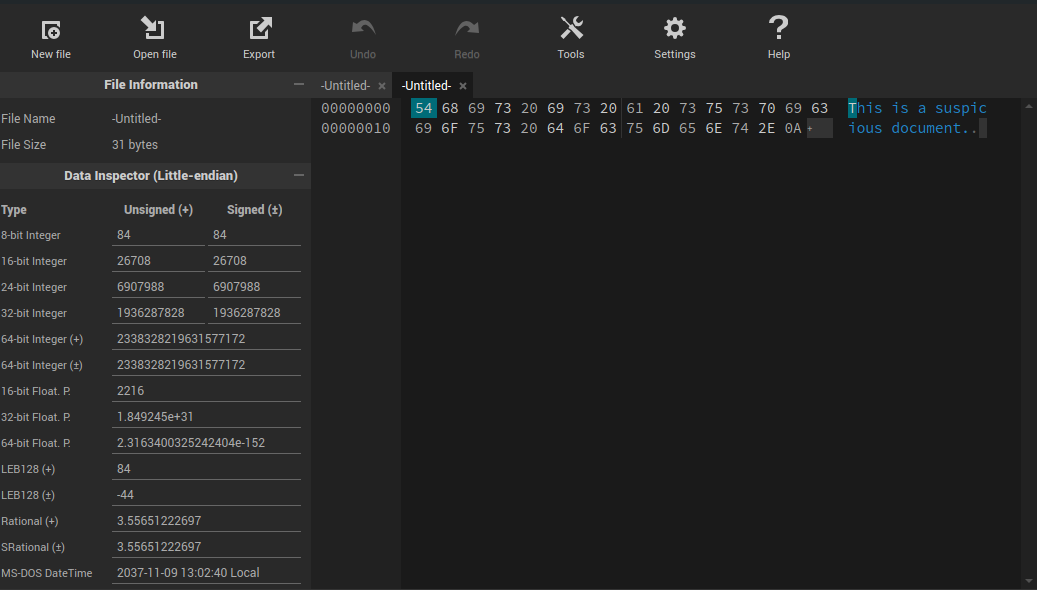Switch to the first -Untitled- tab

point(345,85)
